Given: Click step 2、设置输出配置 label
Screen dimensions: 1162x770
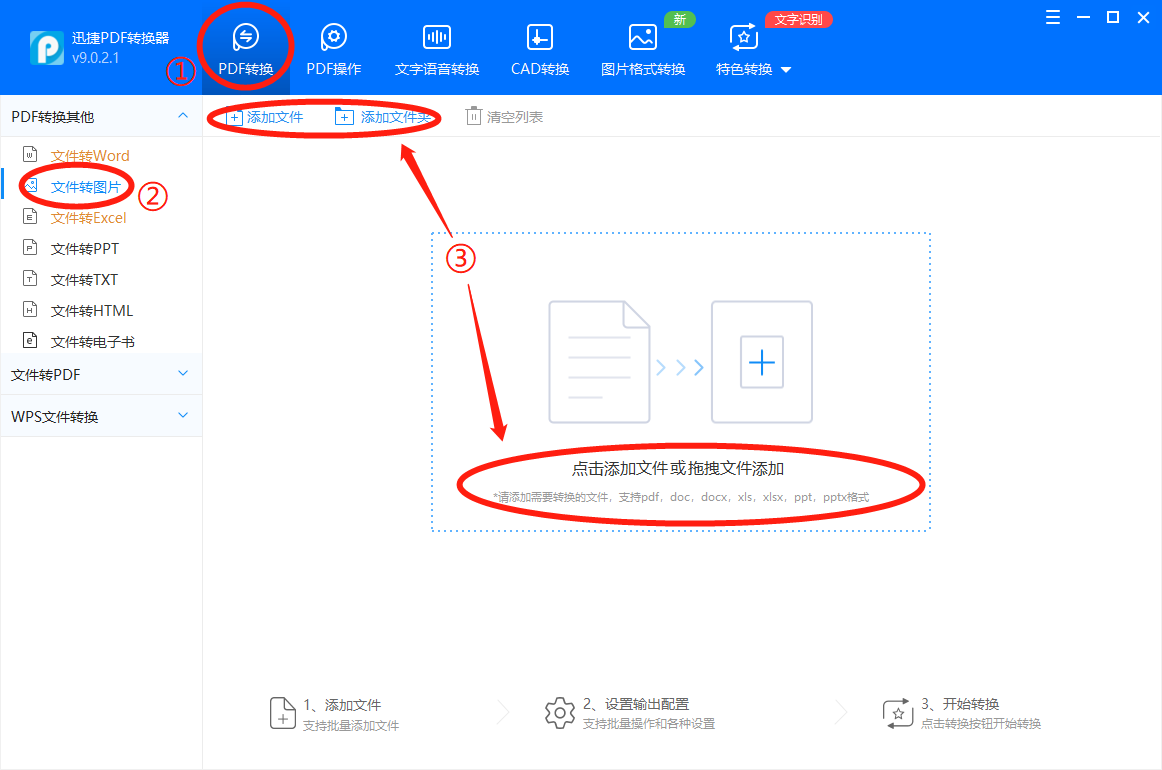Looking at the screenshot, I should [x=636, y=704].
